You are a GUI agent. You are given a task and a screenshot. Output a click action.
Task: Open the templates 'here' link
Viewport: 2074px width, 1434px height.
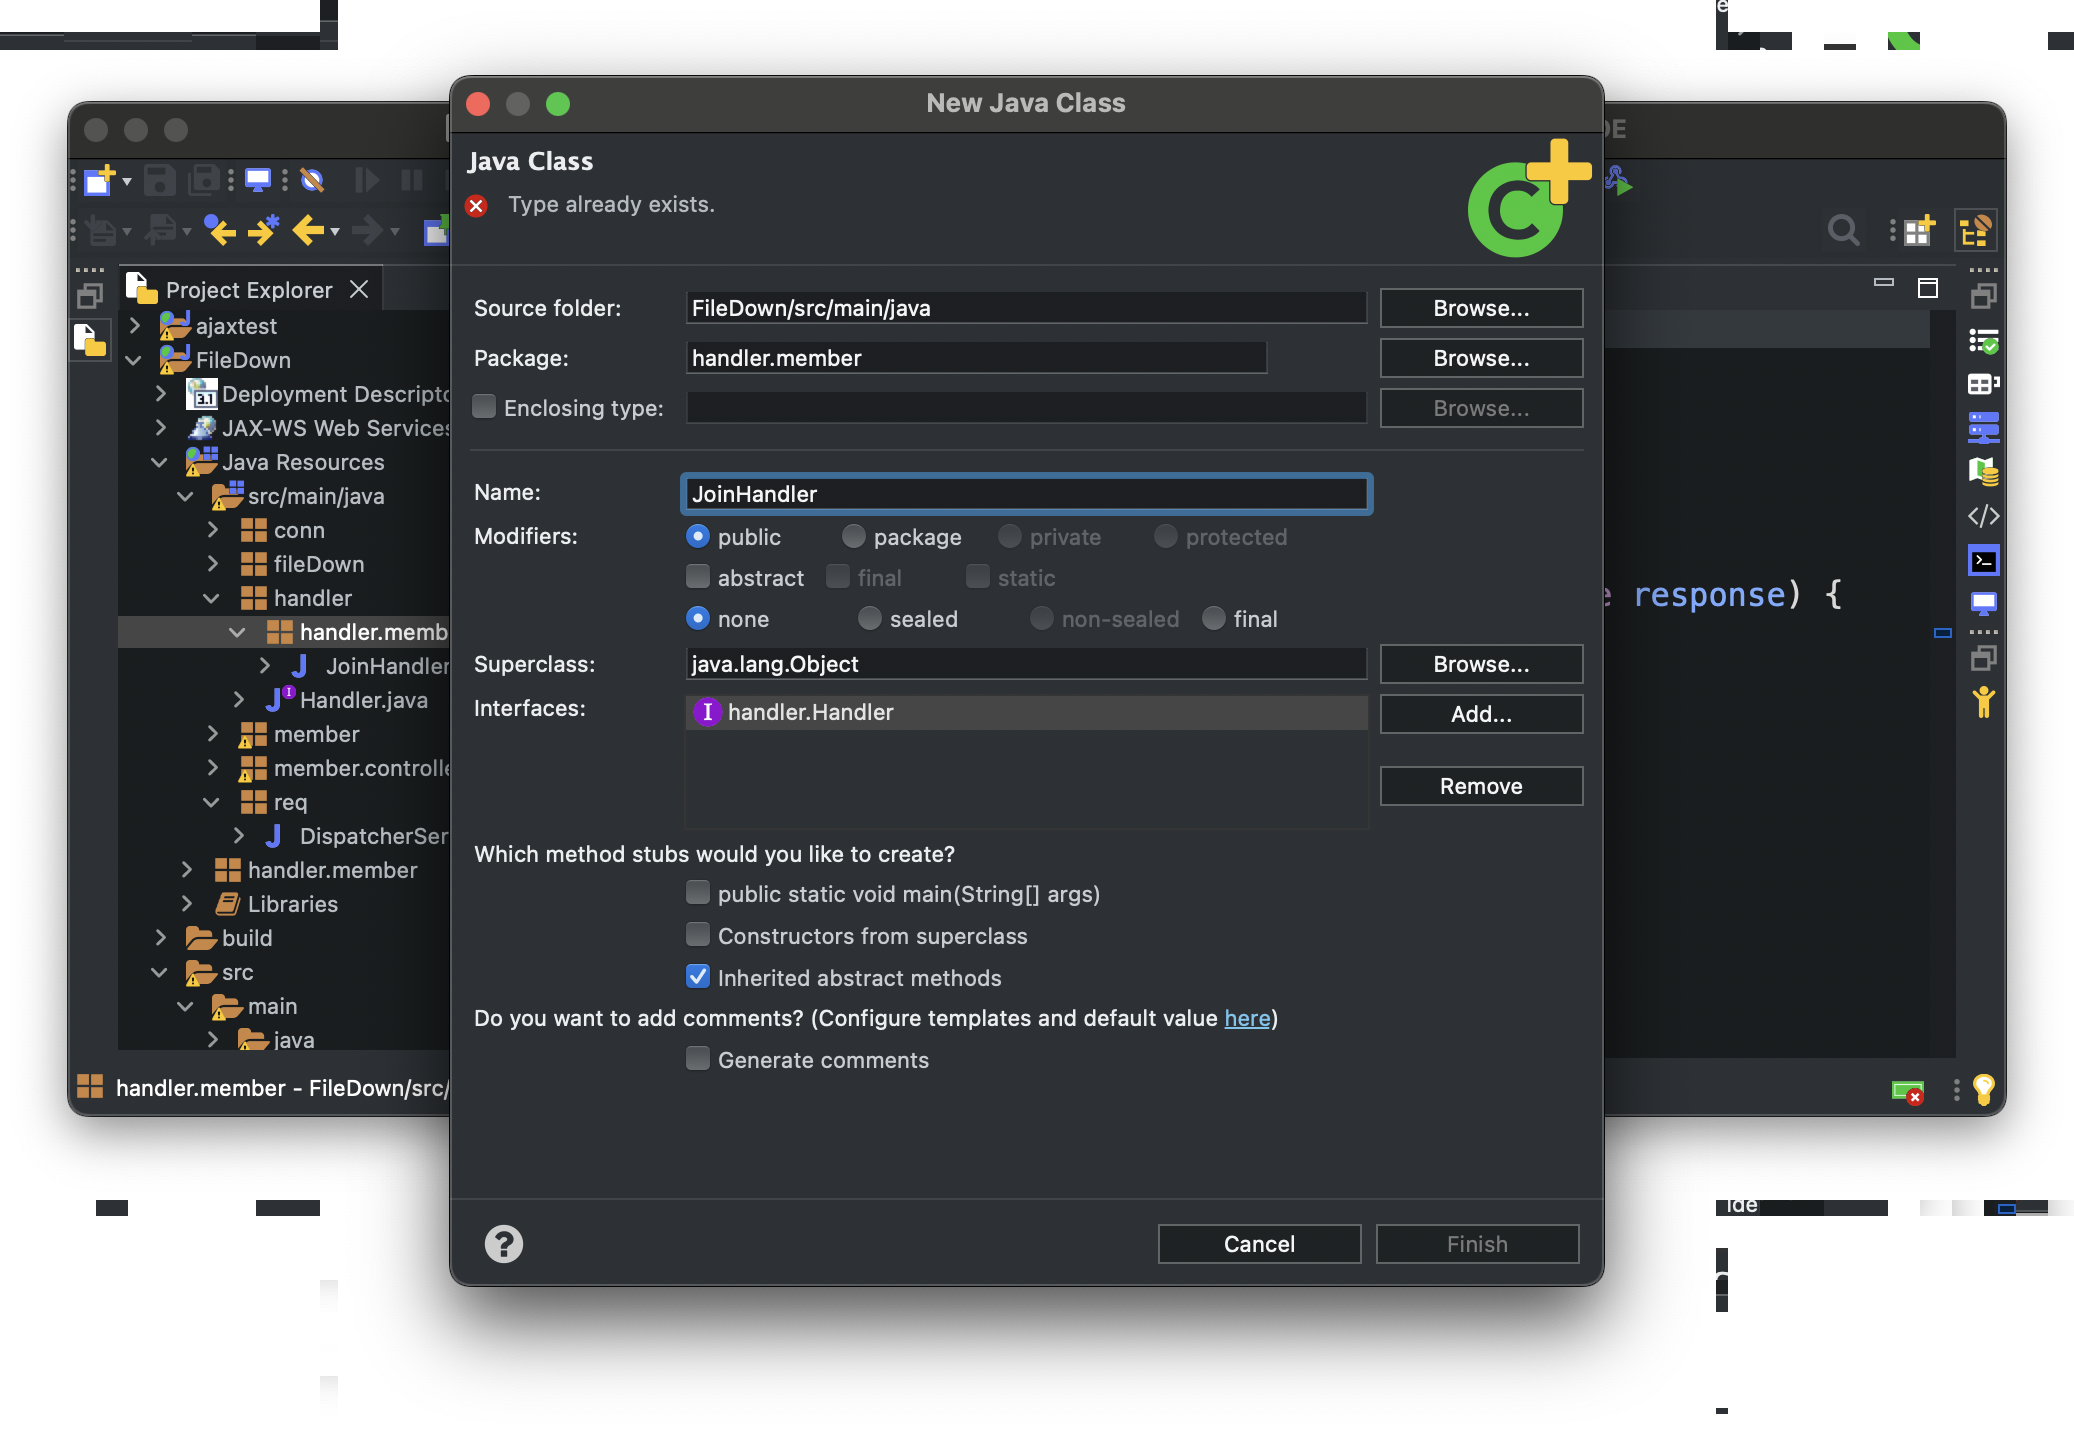pyautogui.click(x=1247, y=1018)
